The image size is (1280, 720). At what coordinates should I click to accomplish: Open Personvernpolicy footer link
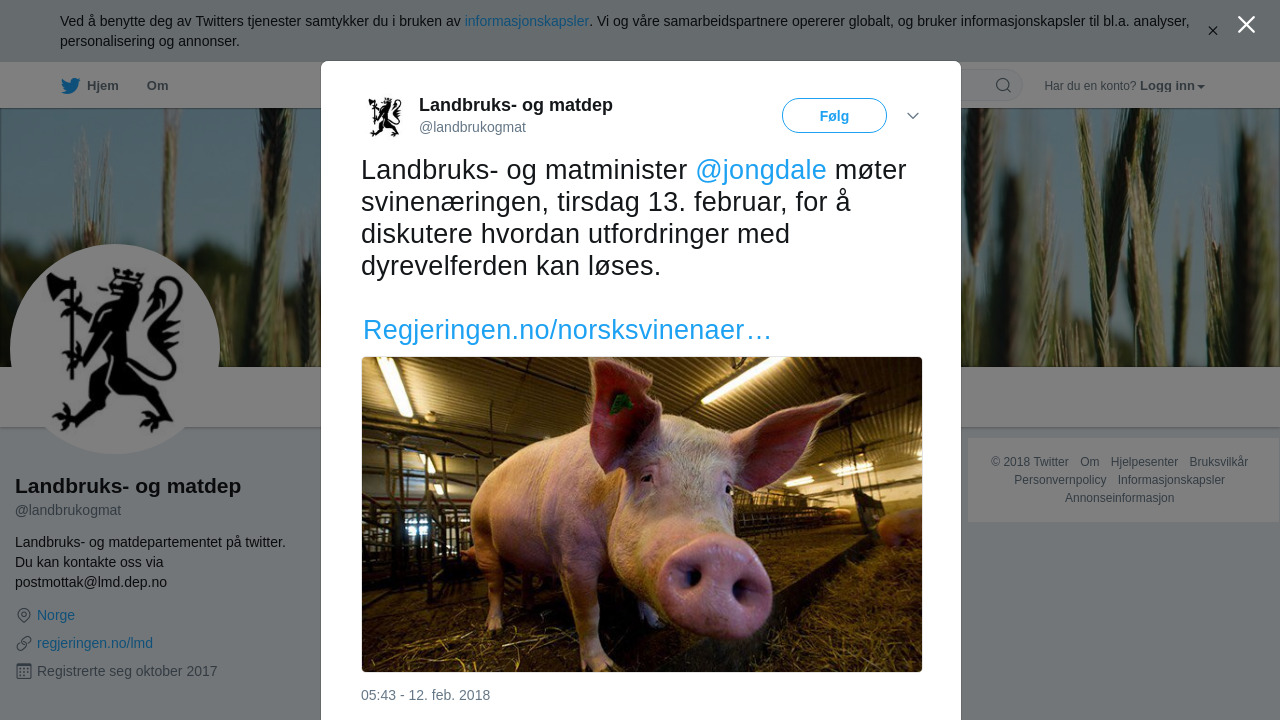tap(1060, 480)
